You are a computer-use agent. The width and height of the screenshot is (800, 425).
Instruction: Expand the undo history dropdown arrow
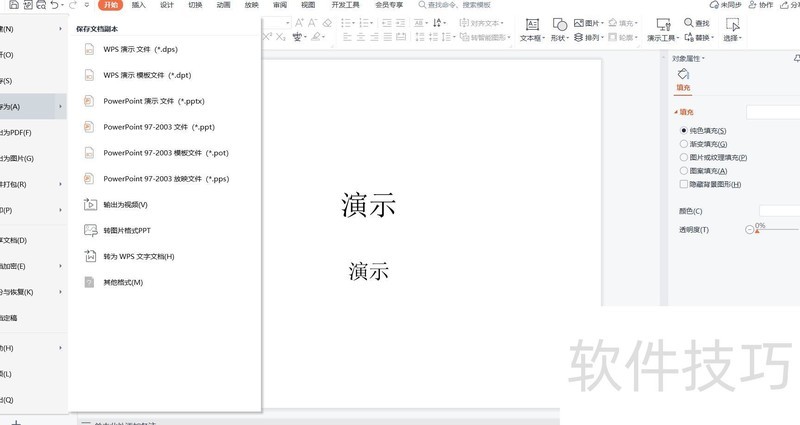[62, 5]
